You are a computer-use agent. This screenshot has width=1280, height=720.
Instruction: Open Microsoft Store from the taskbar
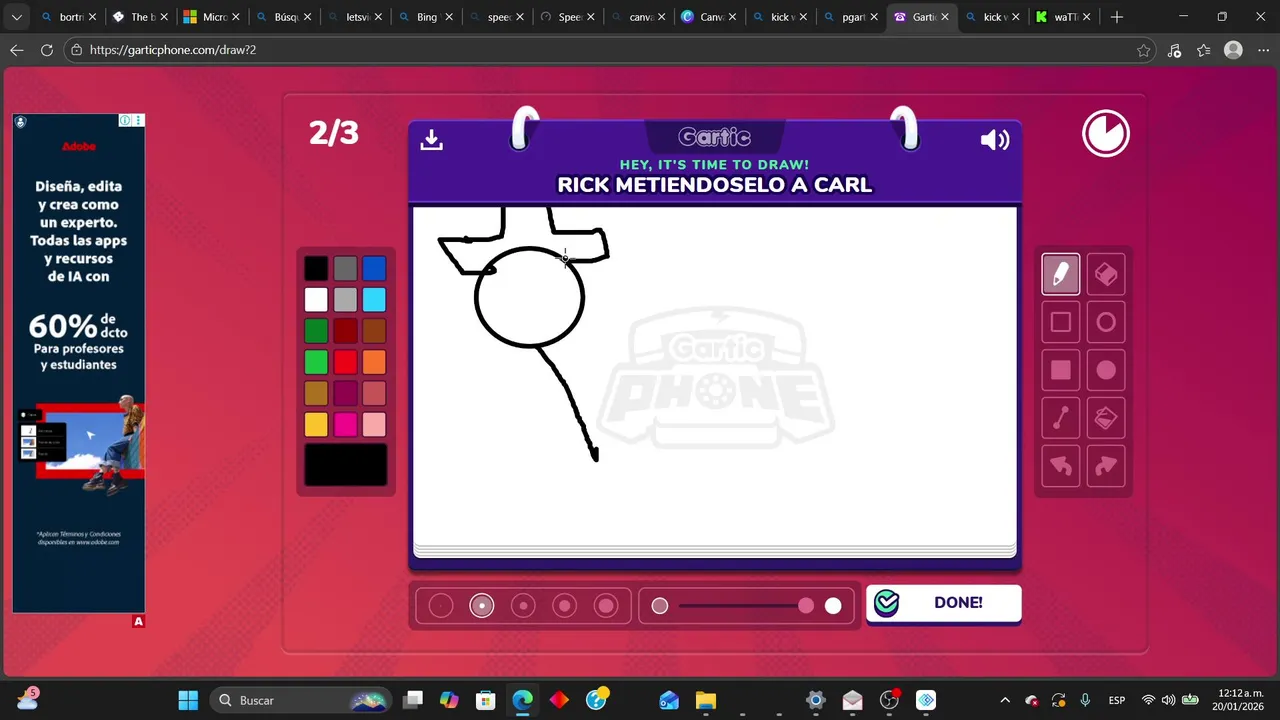[x=485, y=700]
